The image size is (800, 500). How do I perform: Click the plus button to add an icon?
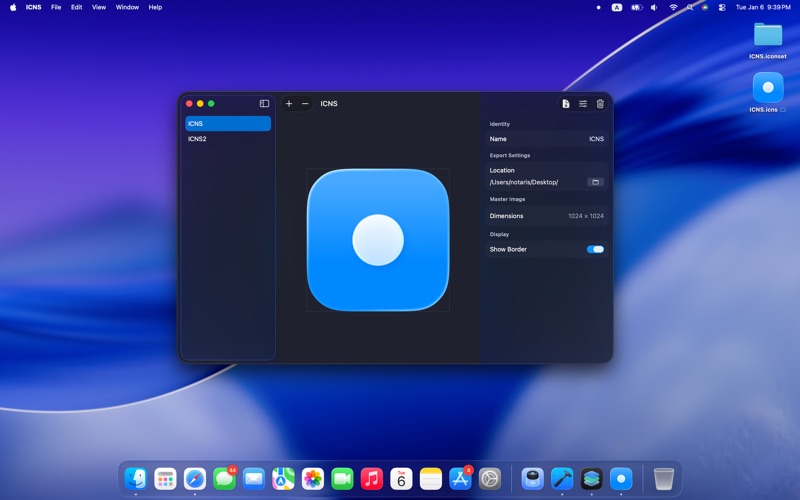pyautogui.click(x=289, y=104)
